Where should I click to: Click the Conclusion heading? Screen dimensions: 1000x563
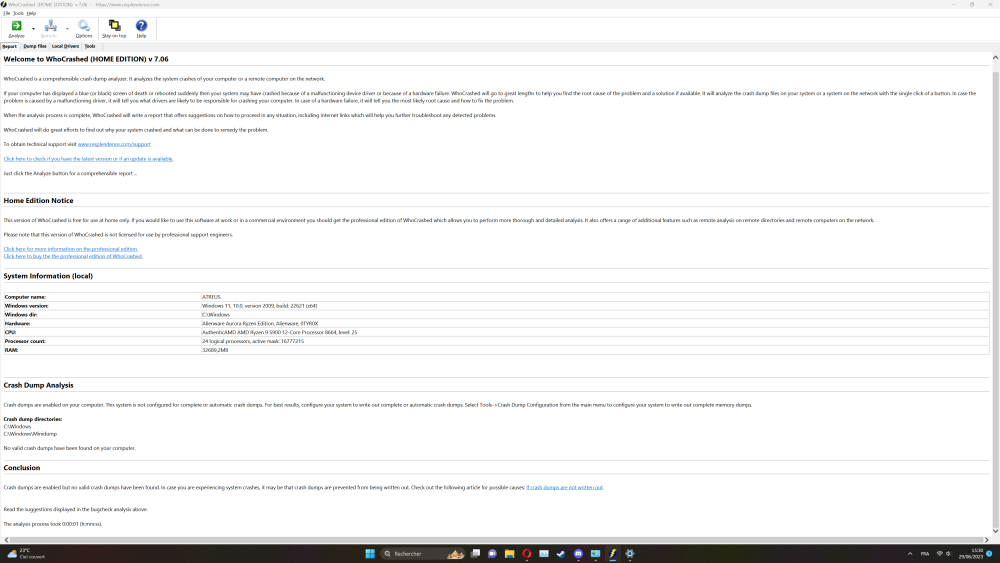(x=22, y=467)
